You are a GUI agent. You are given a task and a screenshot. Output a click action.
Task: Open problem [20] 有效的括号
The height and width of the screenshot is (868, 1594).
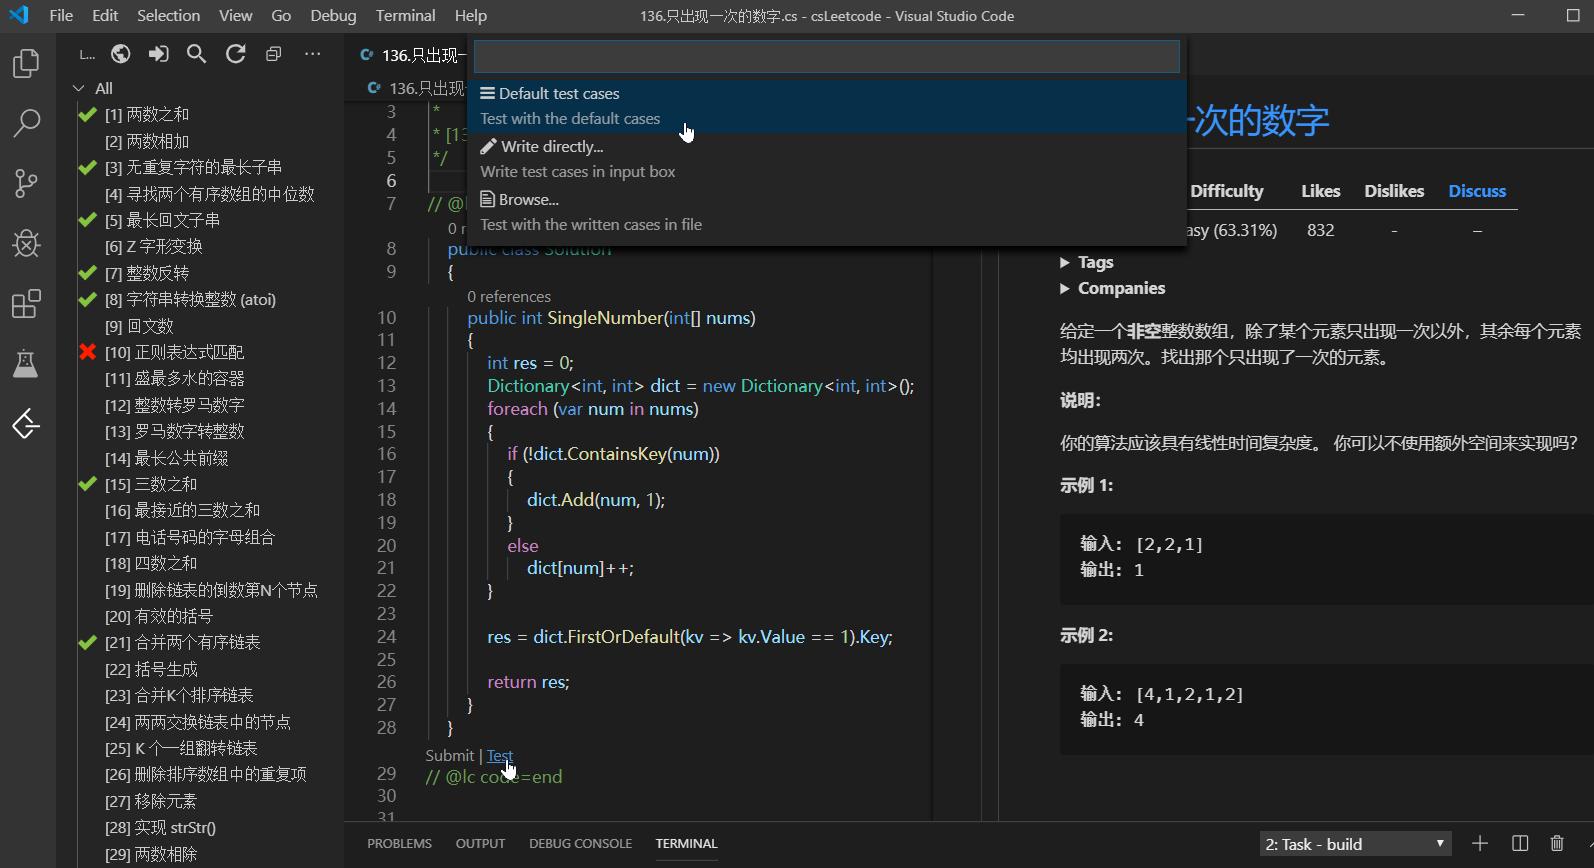tap(159, 616)
